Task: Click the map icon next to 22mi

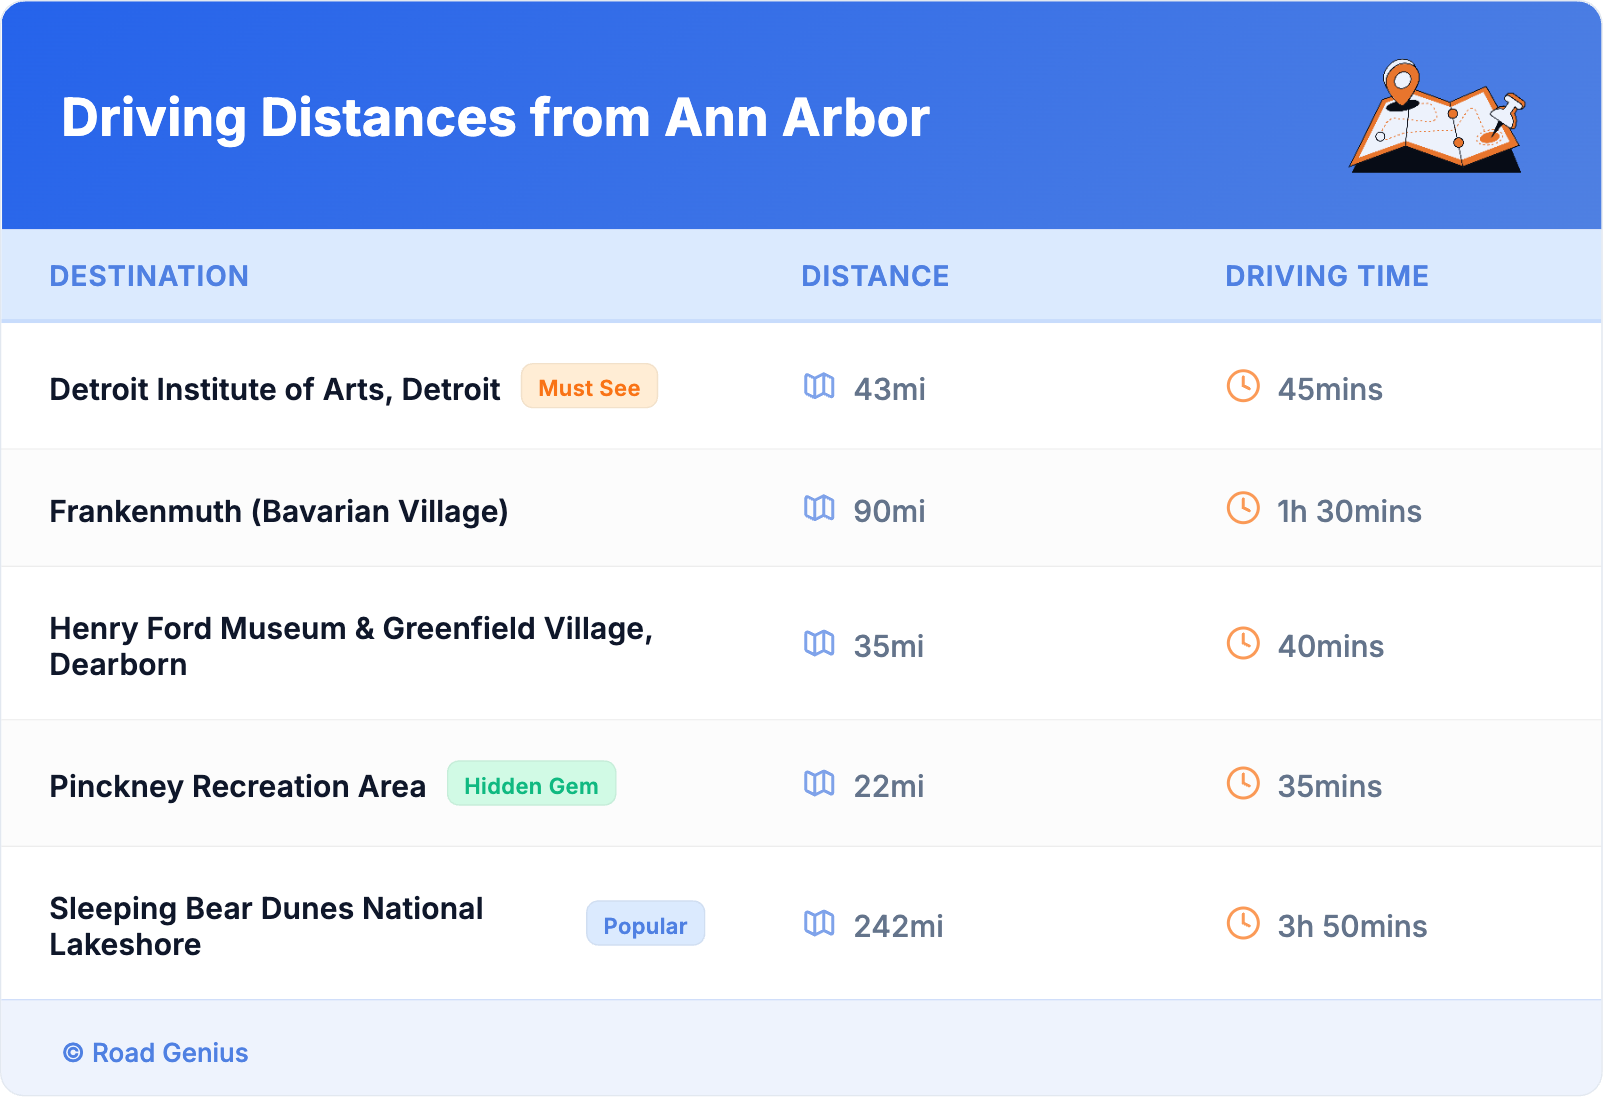Action: point(819,784)
